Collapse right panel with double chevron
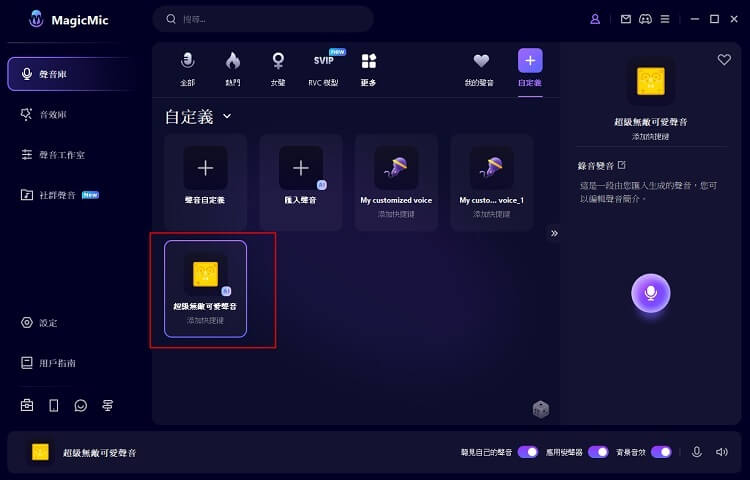The height and width of the screenshot is (480, 750). click(554, 233)
